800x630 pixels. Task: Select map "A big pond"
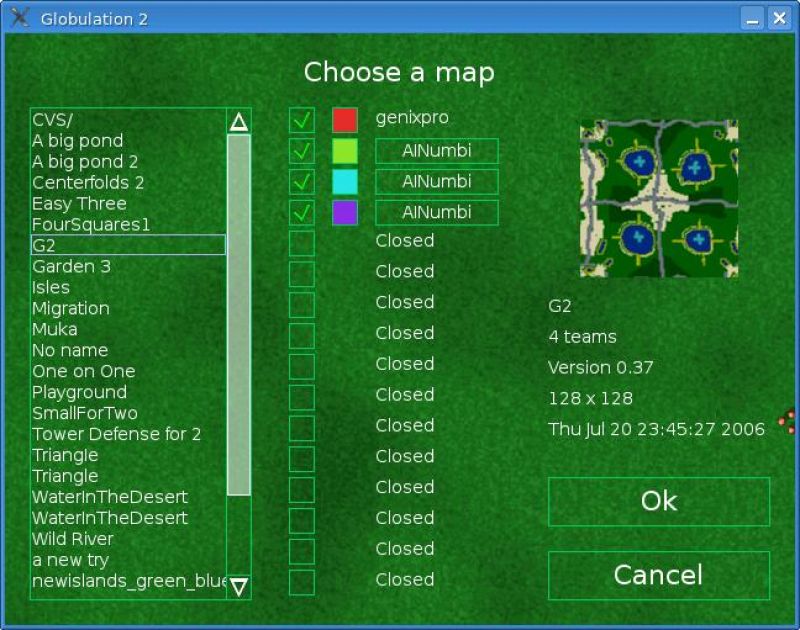point(128,141)
